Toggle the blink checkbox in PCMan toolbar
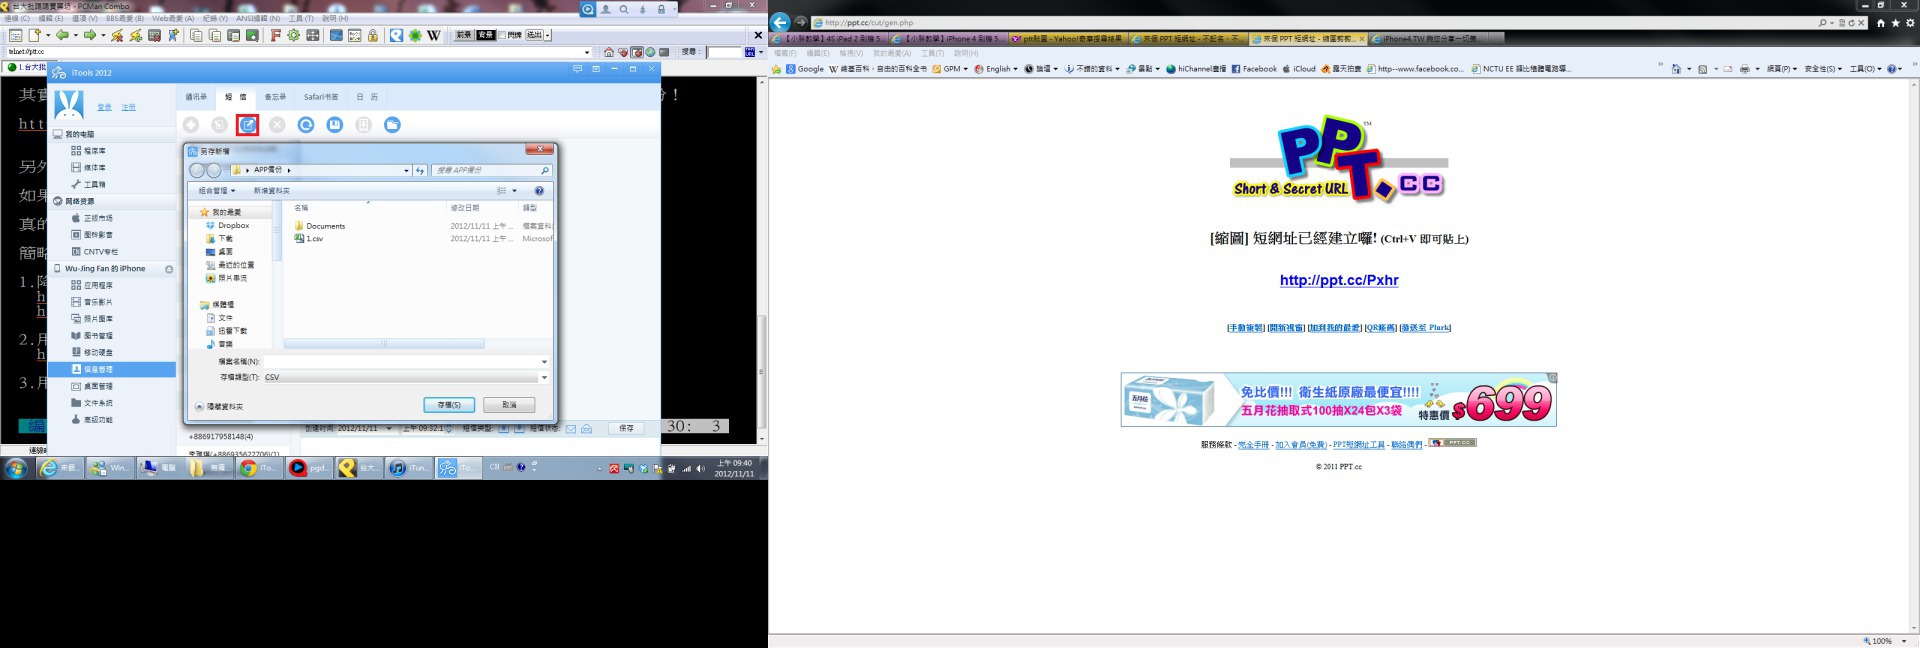 [x=503, y=35]
